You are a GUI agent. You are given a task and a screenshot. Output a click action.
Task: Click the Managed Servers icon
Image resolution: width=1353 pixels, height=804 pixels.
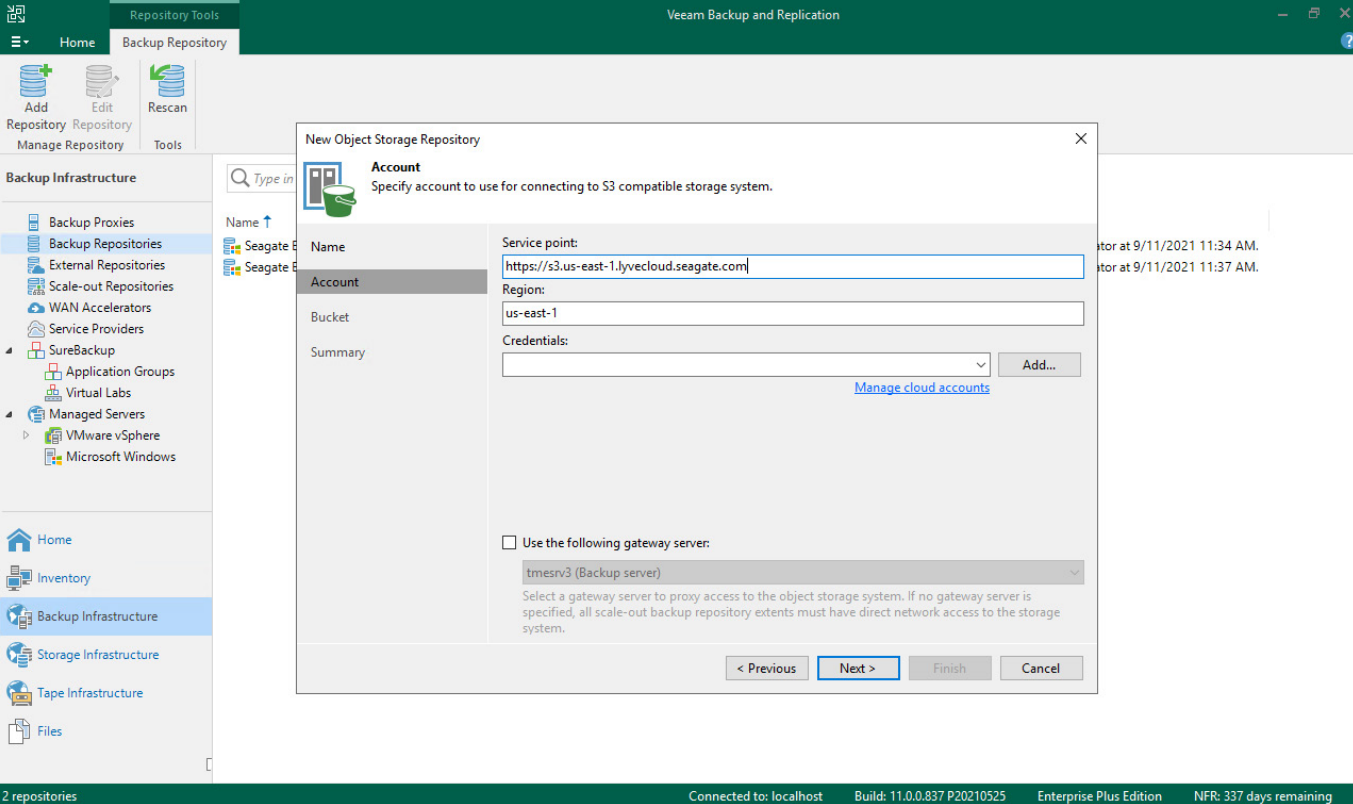tap(35, 414)
